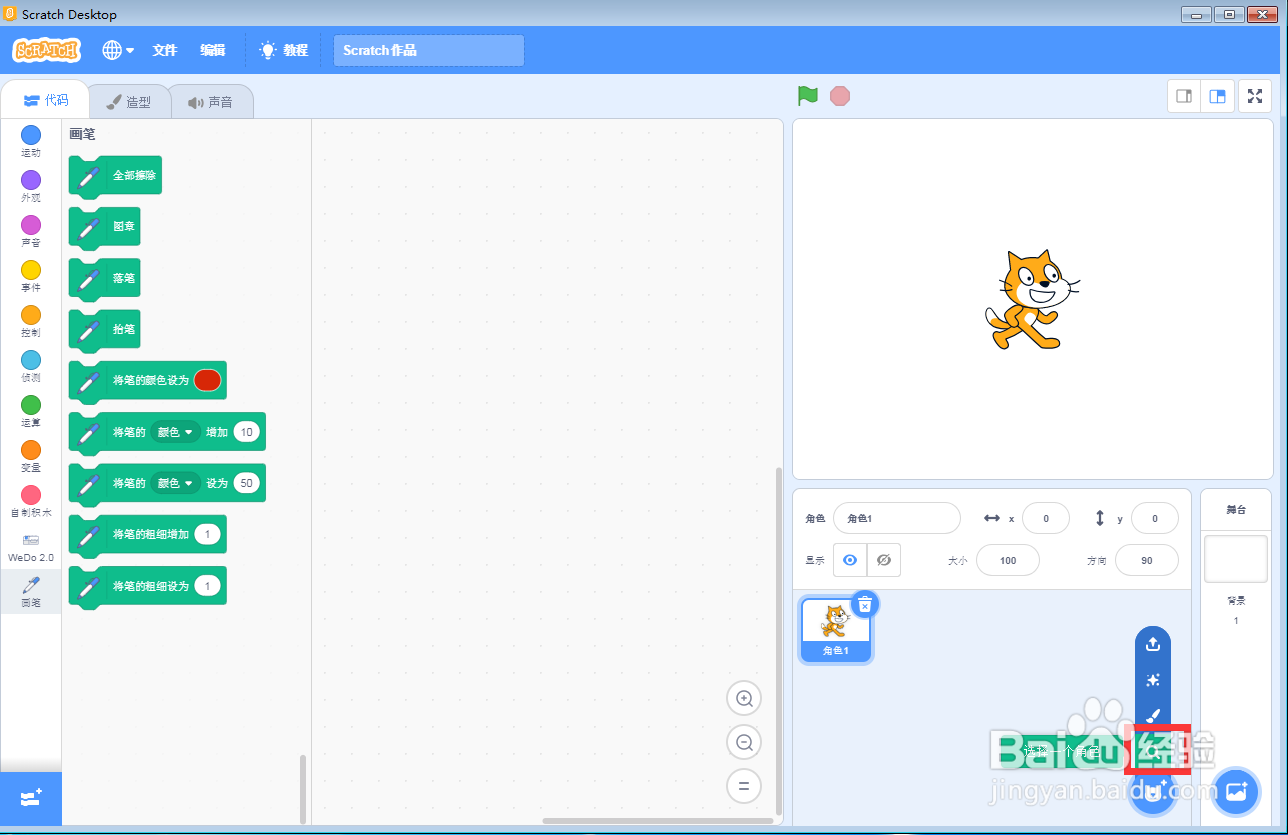This screenshot has height=835, width=1288.
Task: Switch stage to fullscreen mode
Action: (x=1255, y=95)
